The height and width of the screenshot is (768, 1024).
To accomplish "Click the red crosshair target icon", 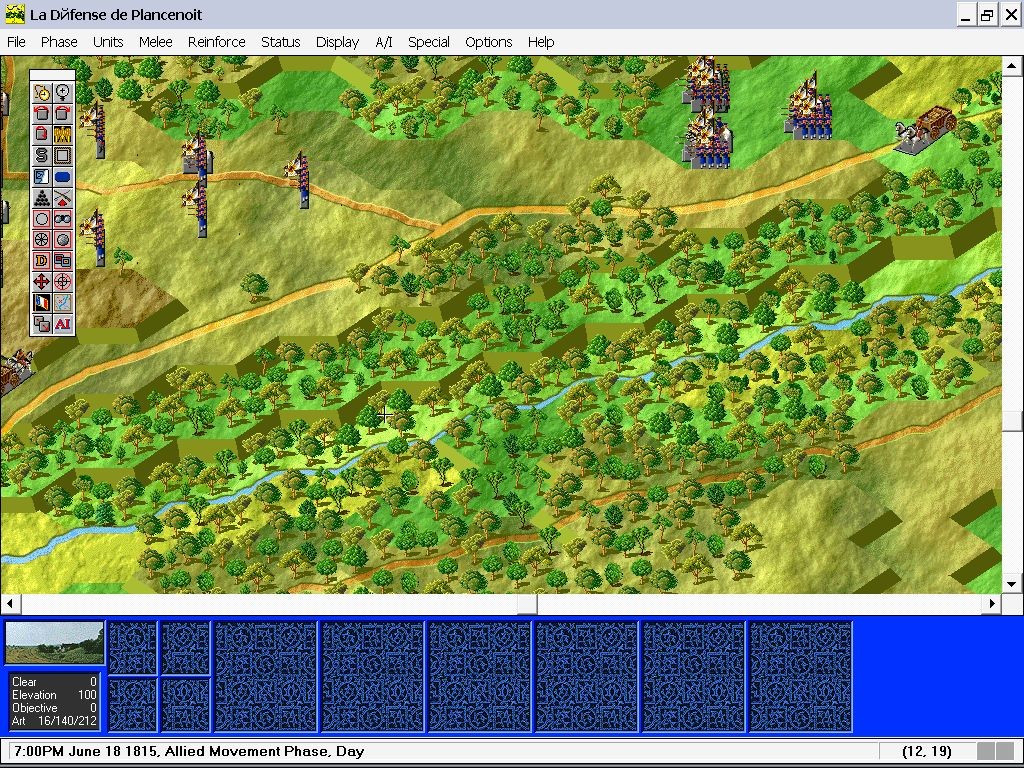I will click(63, 281).
